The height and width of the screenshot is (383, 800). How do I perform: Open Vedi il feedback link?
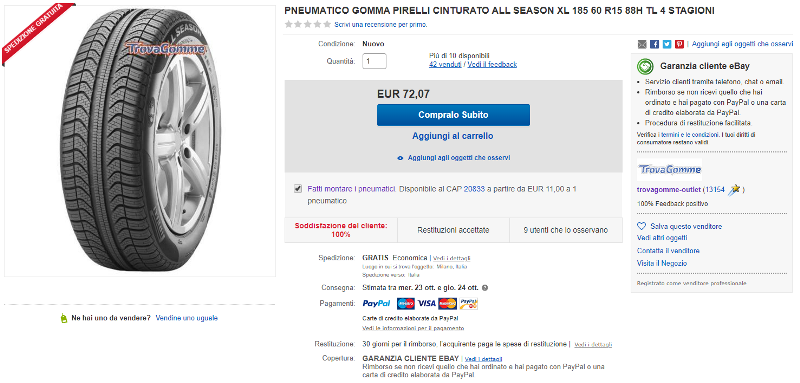[x=492, y=64]
